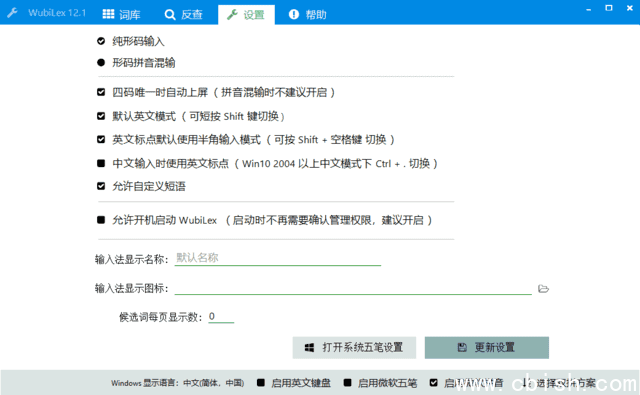
Task: Select the 设置 tab
Action: [x=246, y=15]
